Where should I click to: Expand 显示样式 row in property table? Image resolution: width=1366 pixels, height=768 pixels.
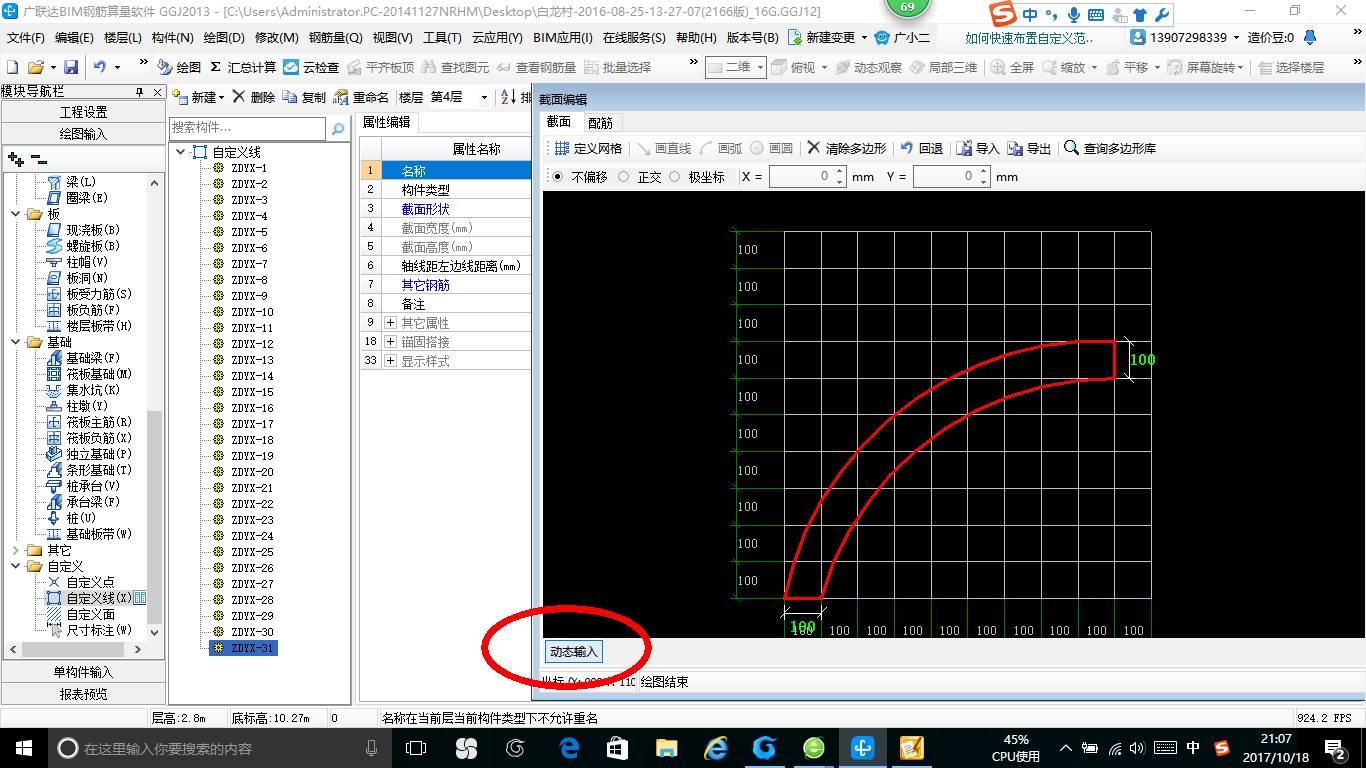tap(390, 361)
